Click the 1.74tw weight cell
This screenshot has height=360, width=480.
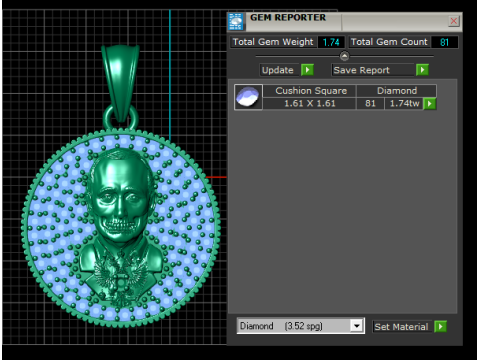tap(404, 103)
